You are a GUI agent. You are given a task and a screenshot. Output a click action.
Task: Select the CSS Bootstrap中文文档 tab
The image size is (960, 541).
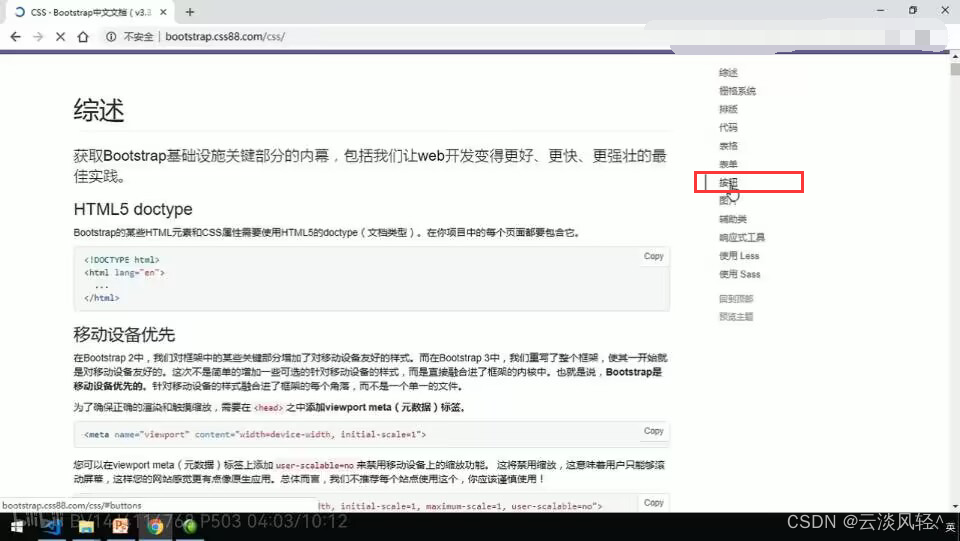point(91,12)
